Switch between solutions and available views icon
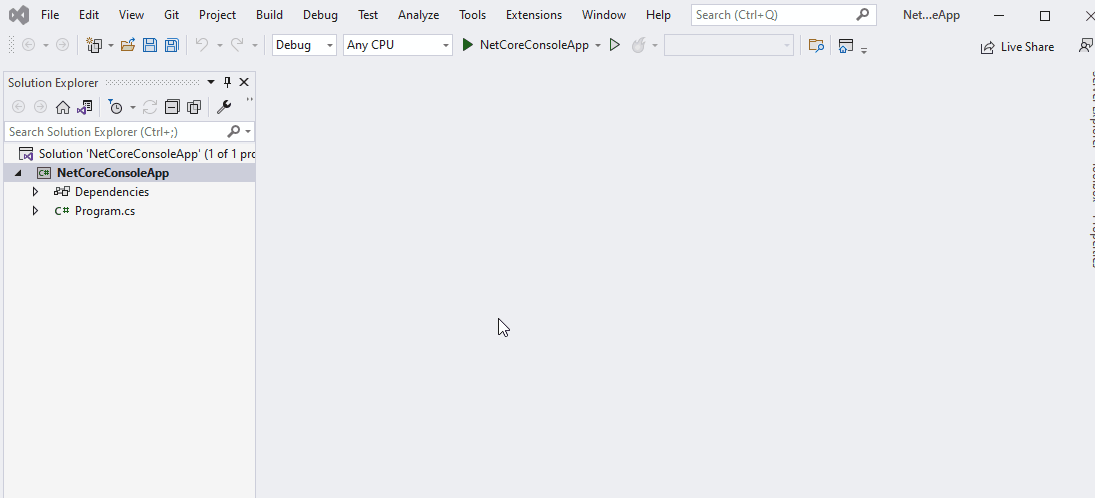Screen dimensions: 1095x498 pyautogui.click(x=84, y=107)
